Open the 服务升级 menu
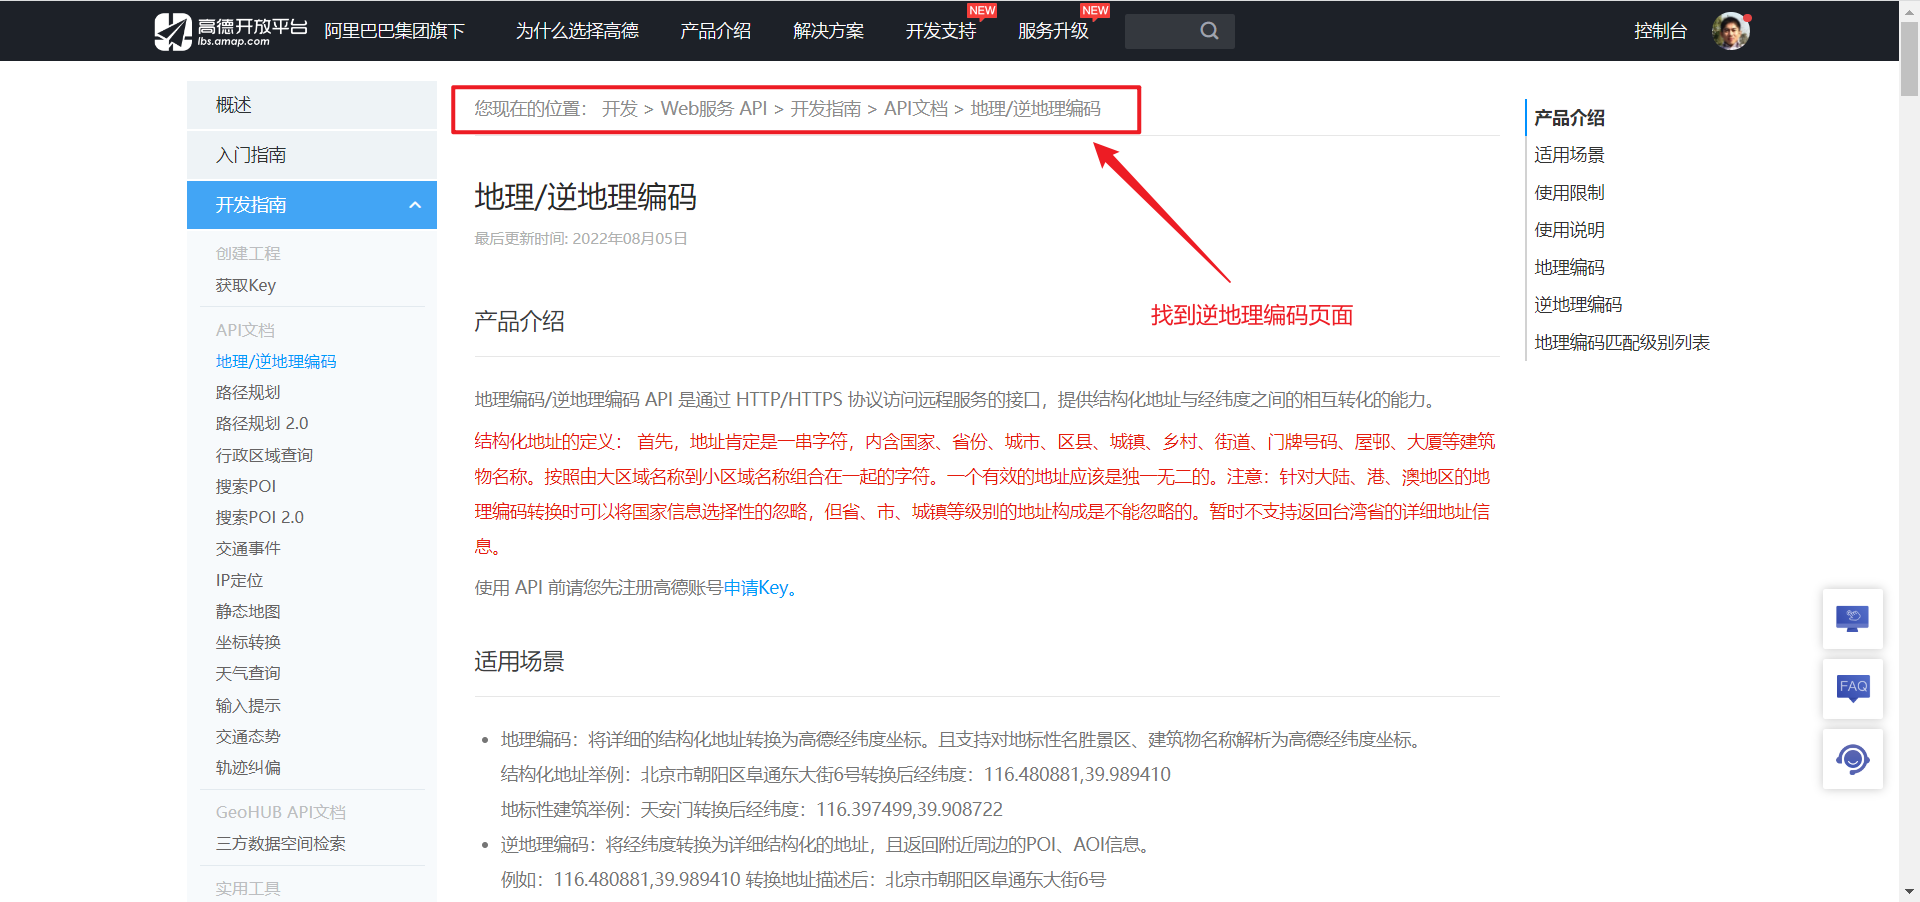 tap(1053, 31)
